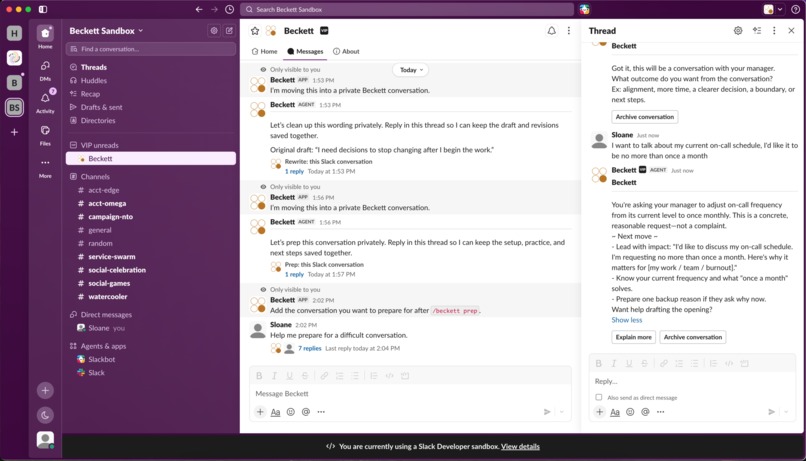The height and width of the screenshot is (461, 806).
Task: Open send options dropdown in thread composer
Action: tap(786, 412)
